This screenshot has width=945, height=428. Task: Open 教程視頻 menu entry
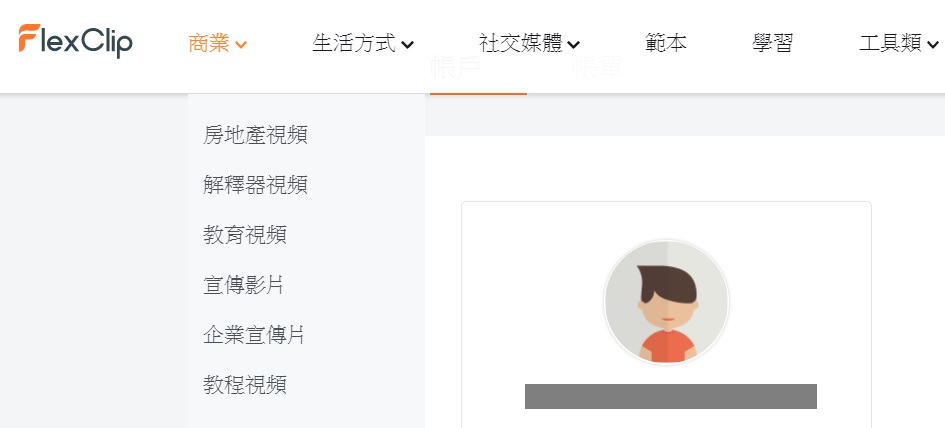245,385
